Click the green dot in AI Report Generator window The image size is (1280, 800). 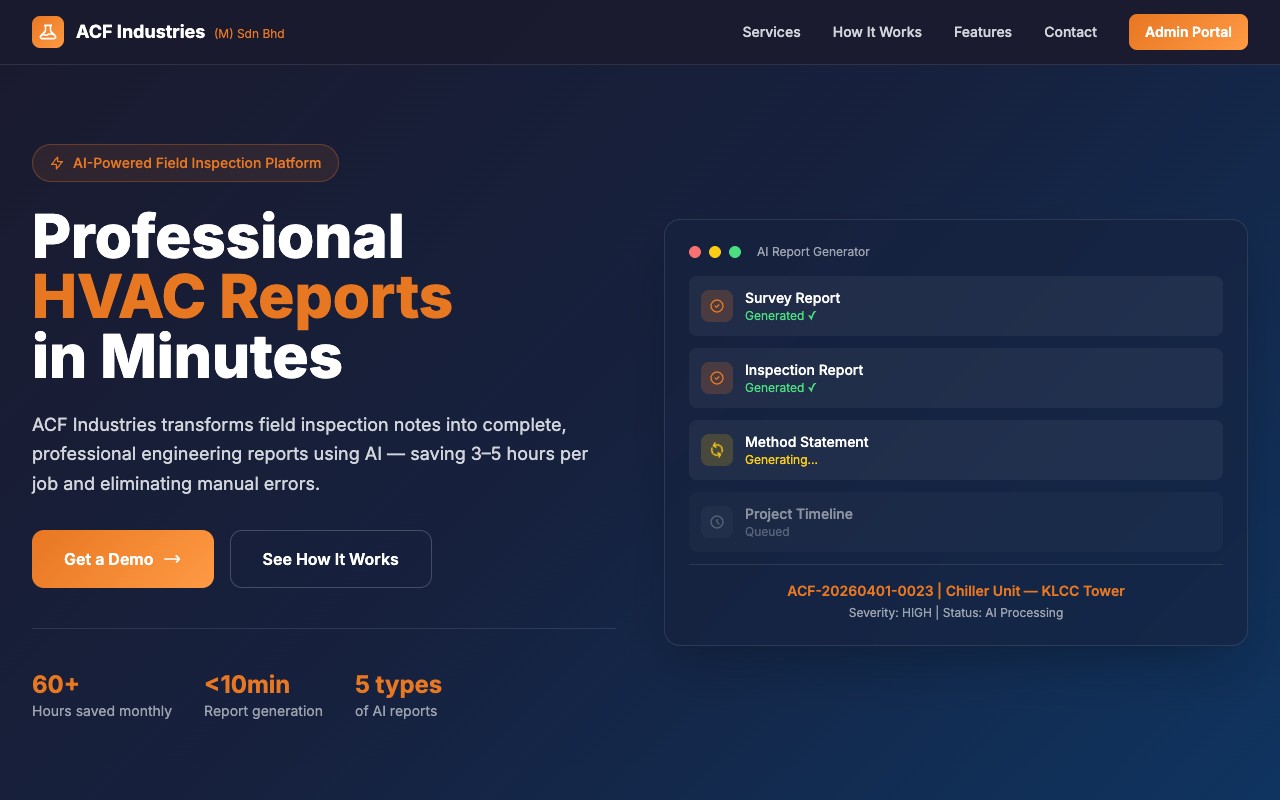point(735,252)
